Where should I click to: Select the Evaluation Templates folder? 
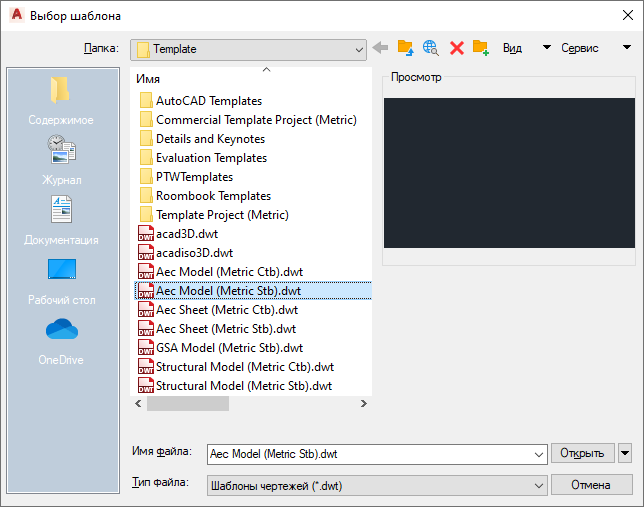coord(203,158)
